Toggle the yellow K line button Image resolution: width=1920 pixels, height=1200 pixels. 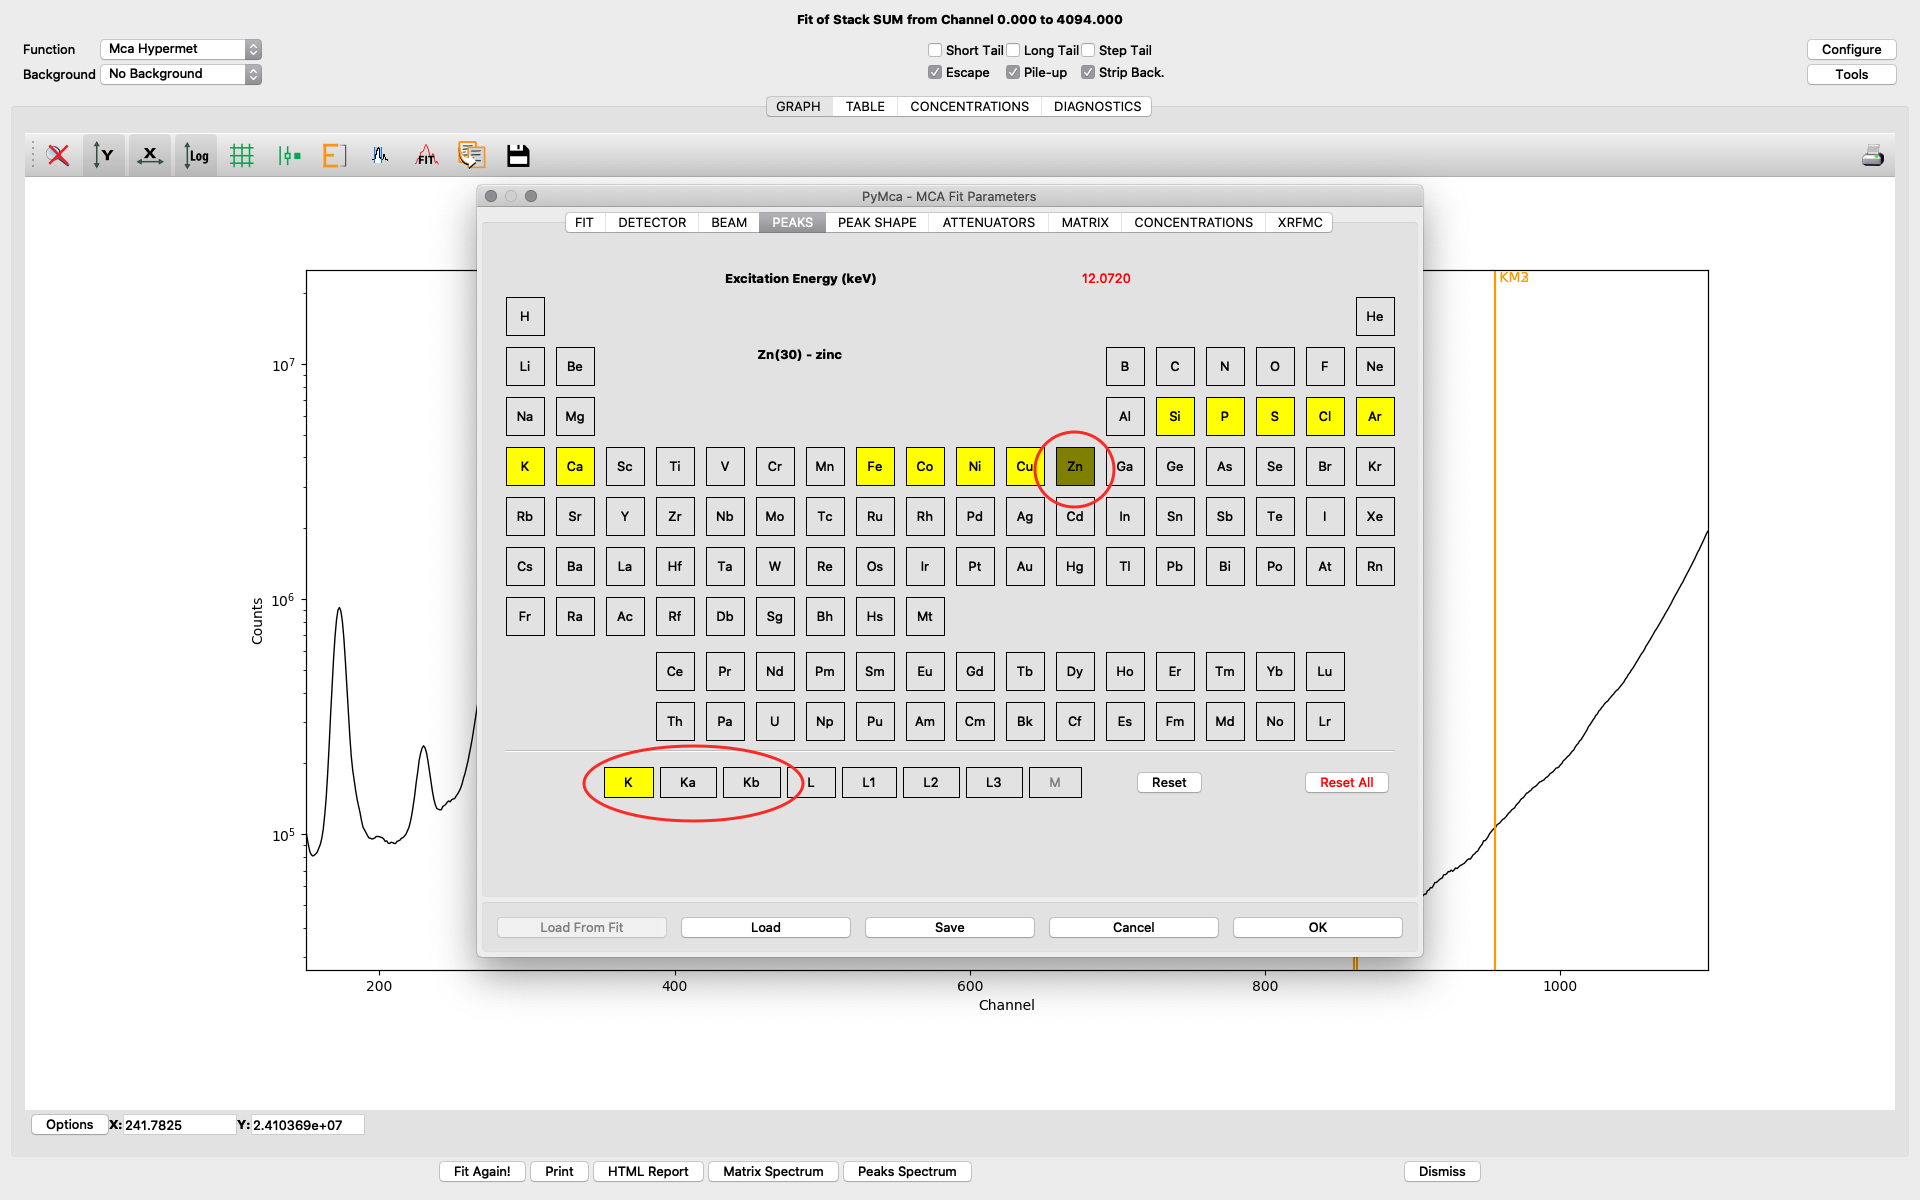coord(628,782)
